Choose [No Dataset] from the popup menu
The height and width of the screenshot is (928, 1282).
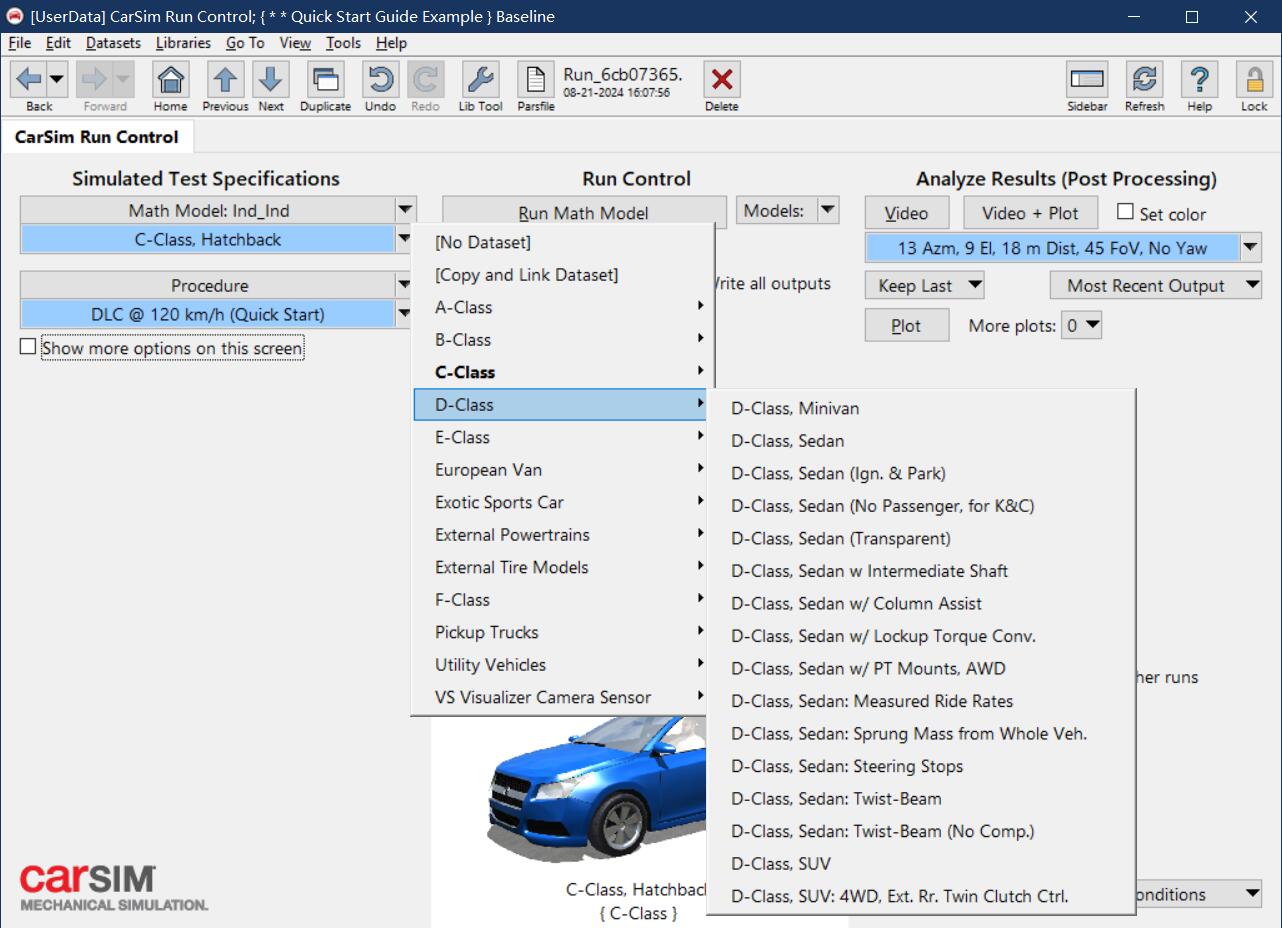[563, 242]
